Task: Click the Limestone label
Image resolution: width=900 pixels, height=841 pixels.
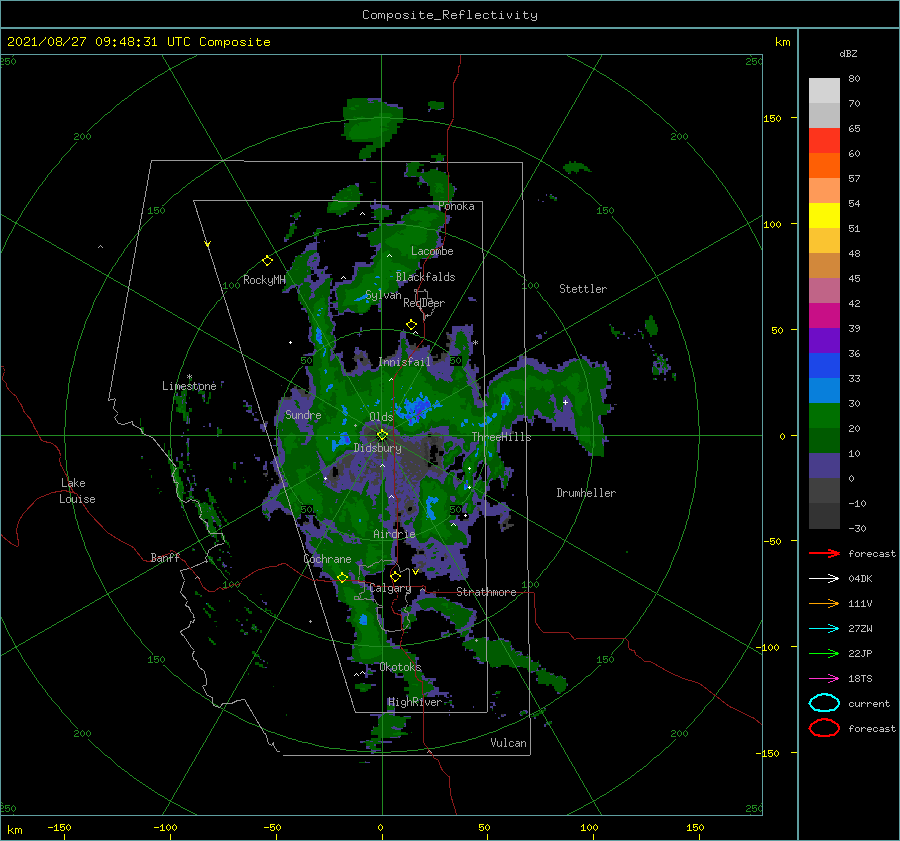Action: [189, 386]
